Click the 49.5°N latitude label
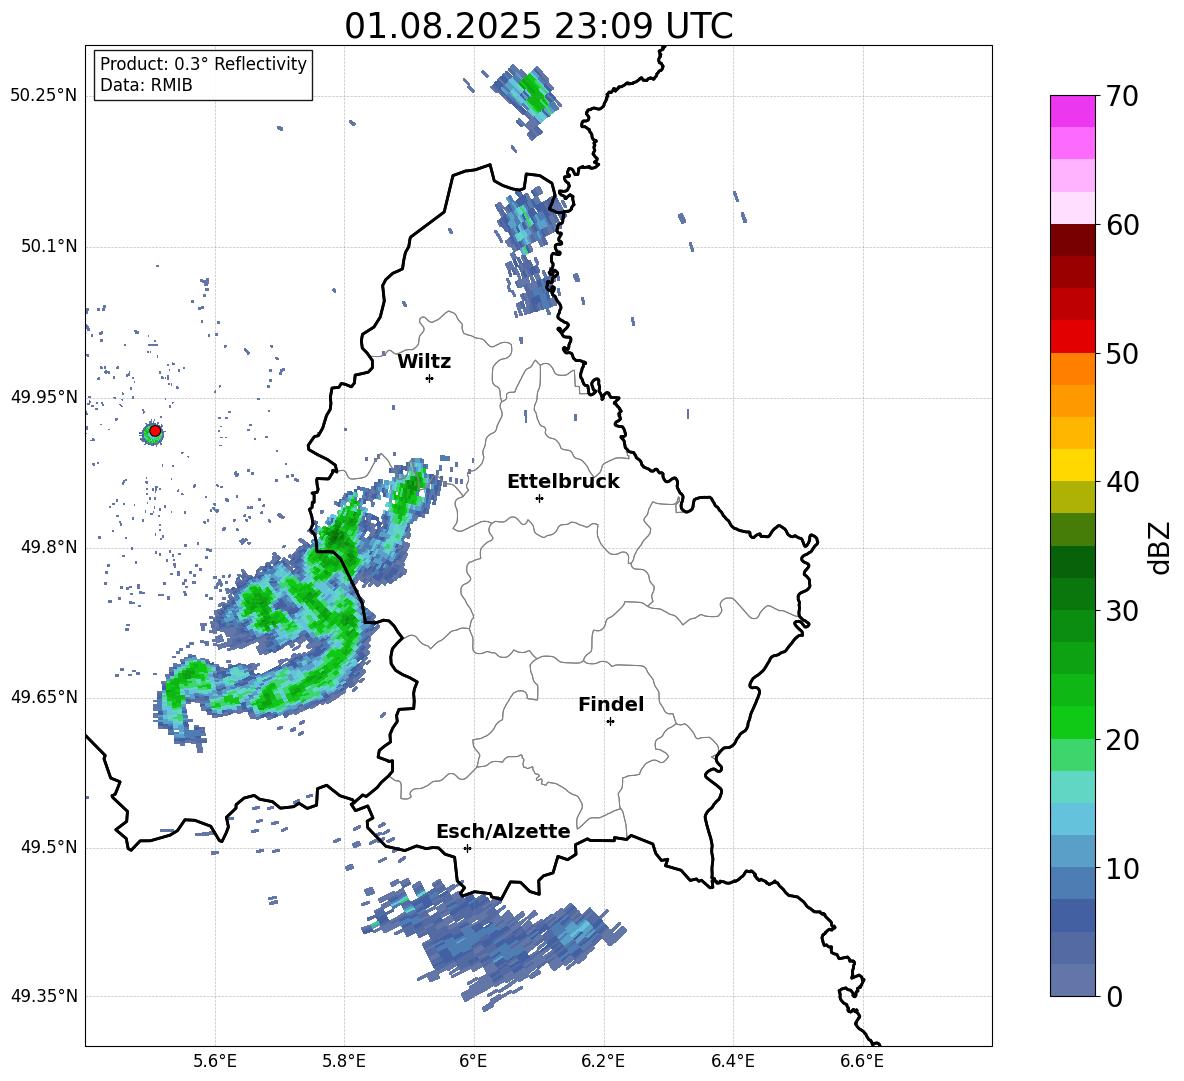 [x=48, y=847]
